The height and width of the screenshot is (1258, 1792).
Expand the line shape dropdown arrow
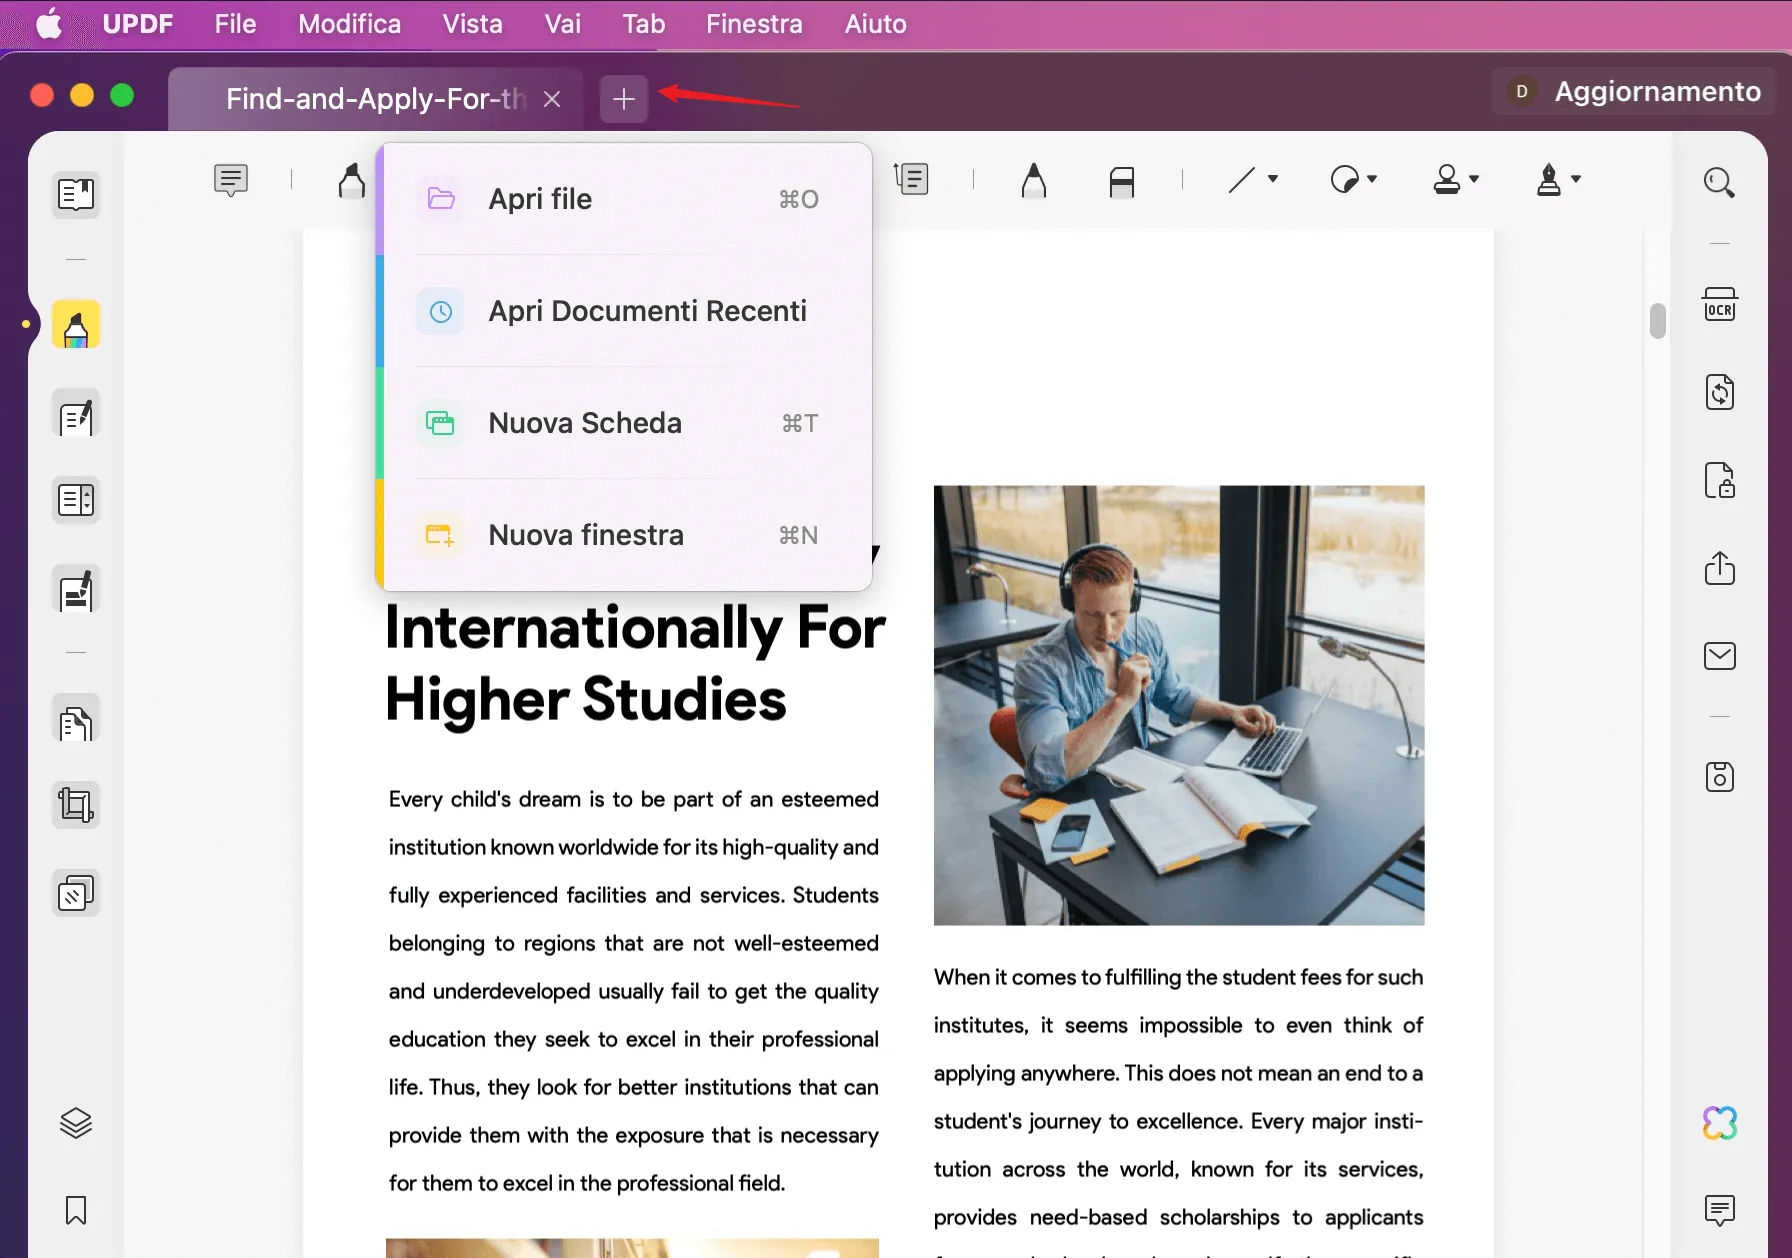coord(1273,179)
